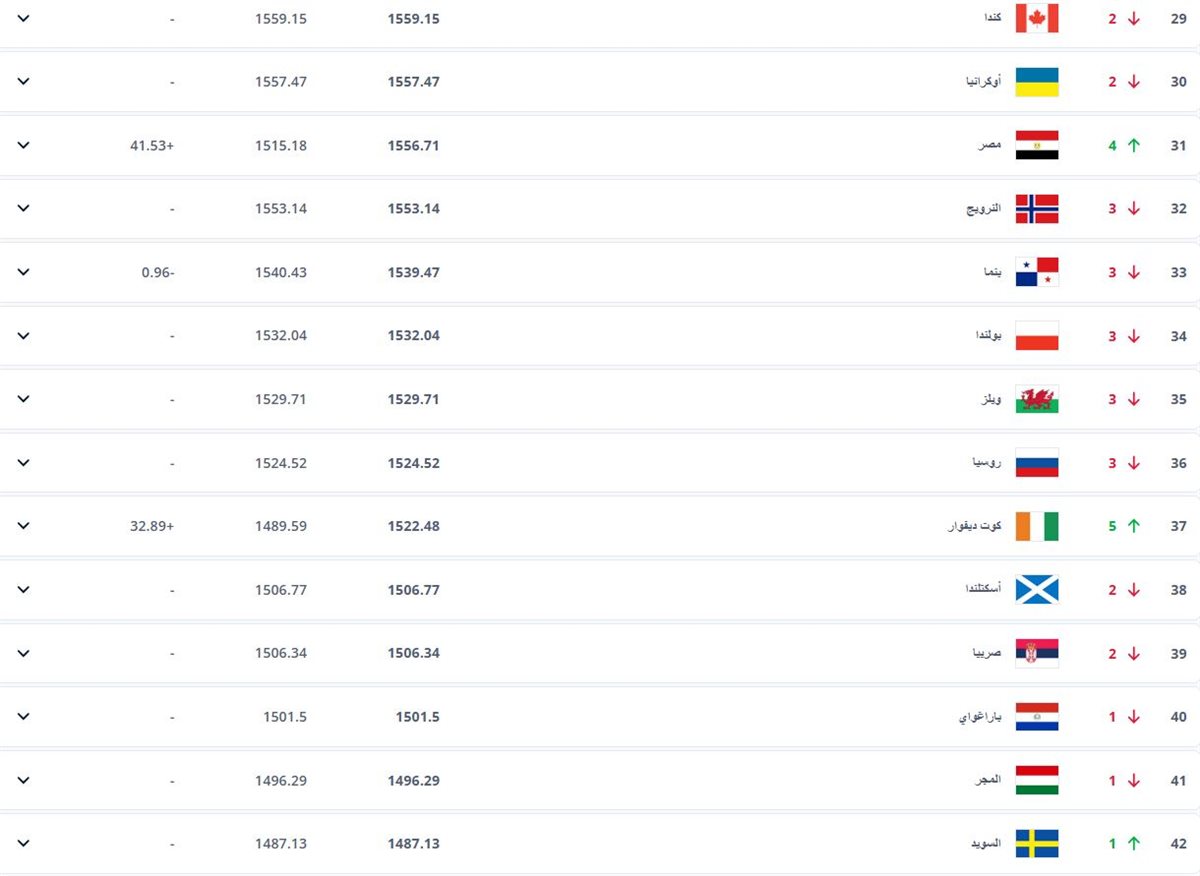Click the Panama flag icon

(1037, 272)
